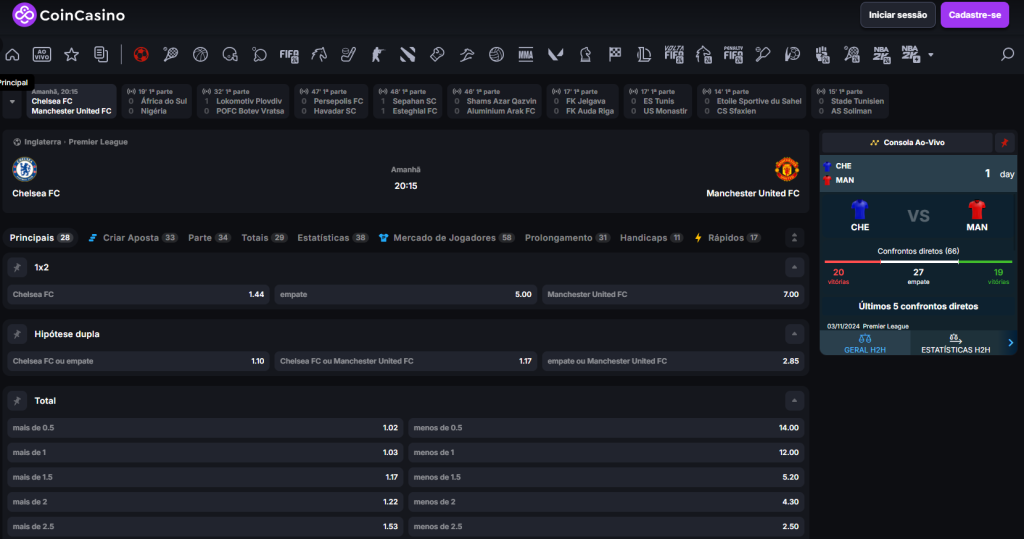Screen dimensions: 1024x539
Task: Select the League of Legends icon
Action: coord(644,55)
